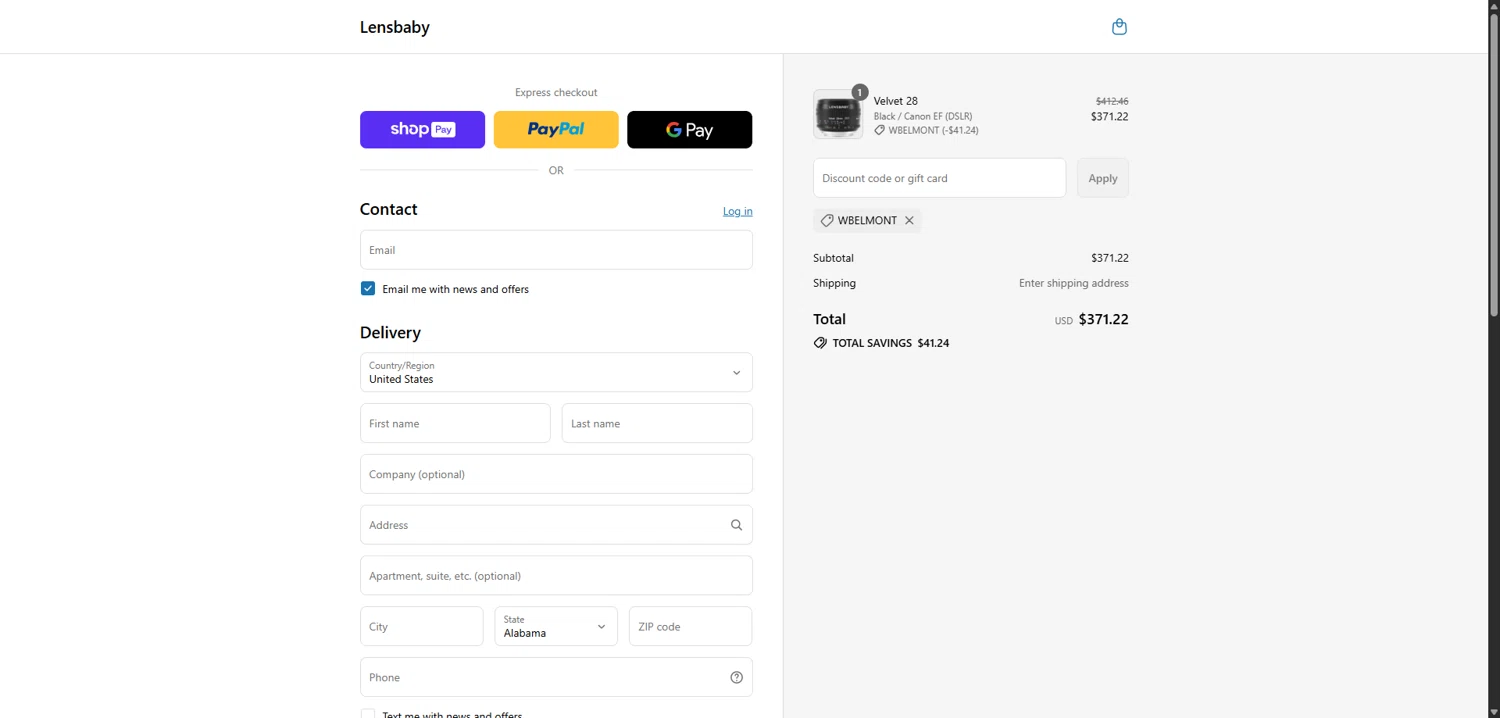Viewport: 1500px width, 718px height.
Task: Uncheck Email me with news and offers
Action: pyautogui.click(x=368, y=288)
